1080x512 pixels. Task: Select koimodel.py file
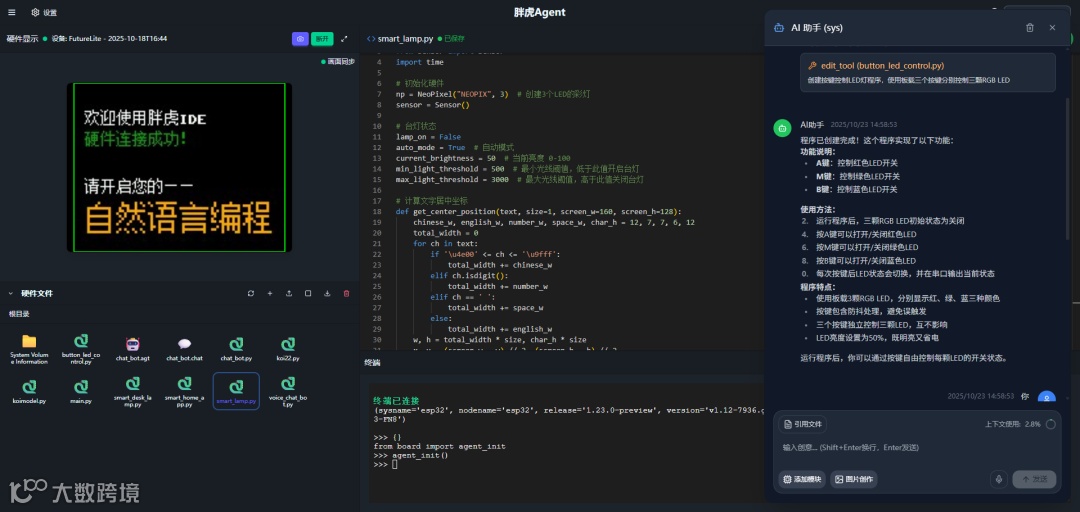(29, 391)
